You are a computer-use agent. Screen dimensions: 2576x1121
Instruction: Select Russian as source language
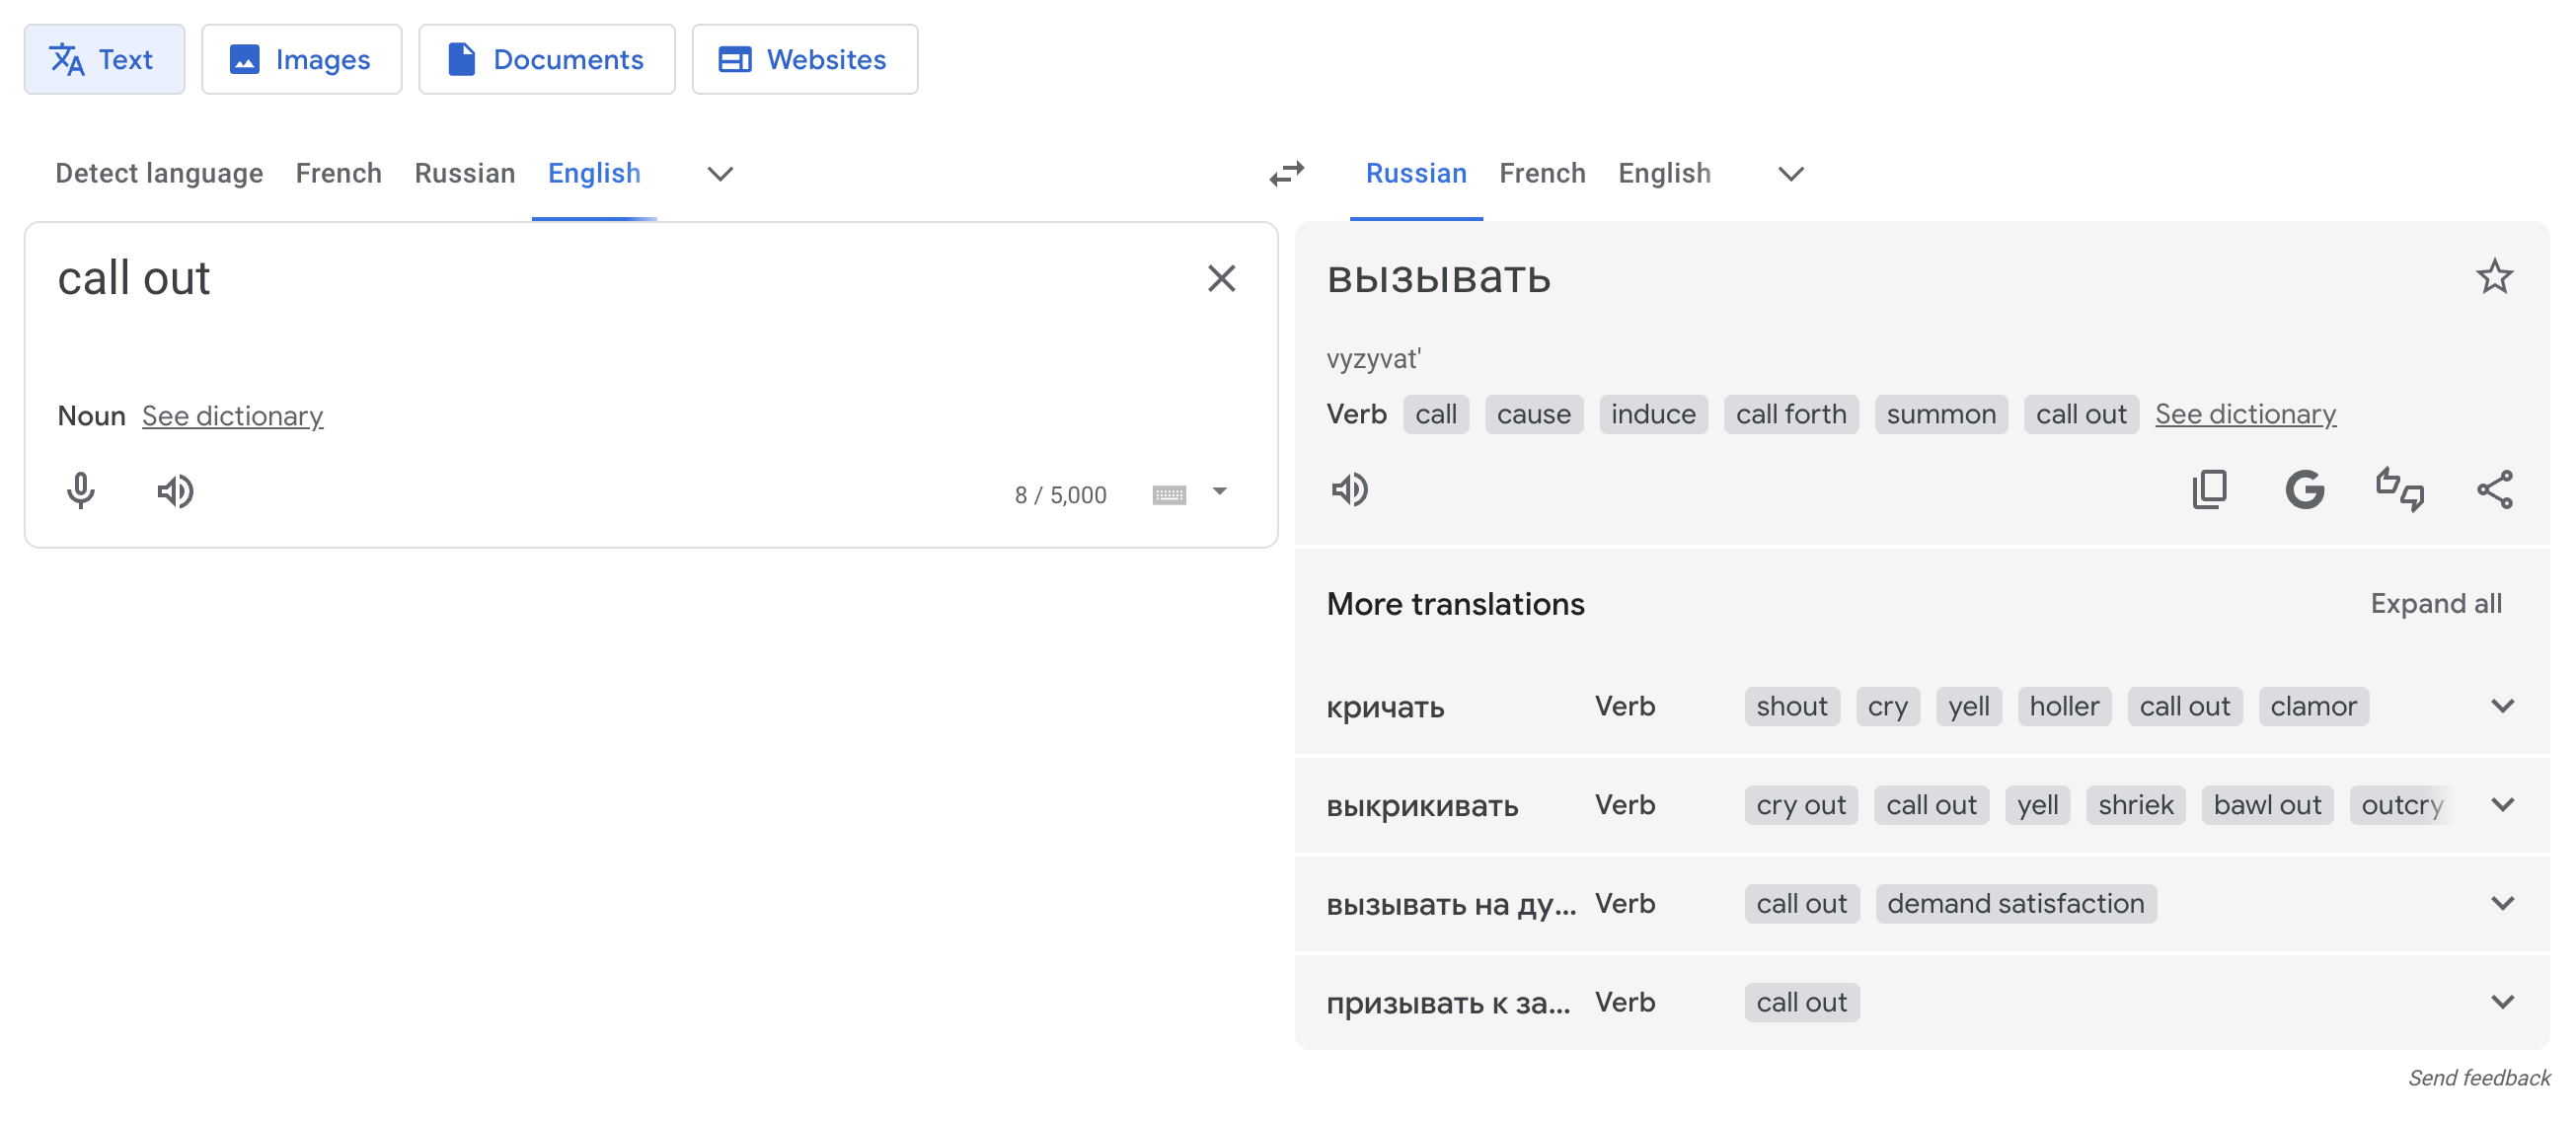tap(464, 173)
